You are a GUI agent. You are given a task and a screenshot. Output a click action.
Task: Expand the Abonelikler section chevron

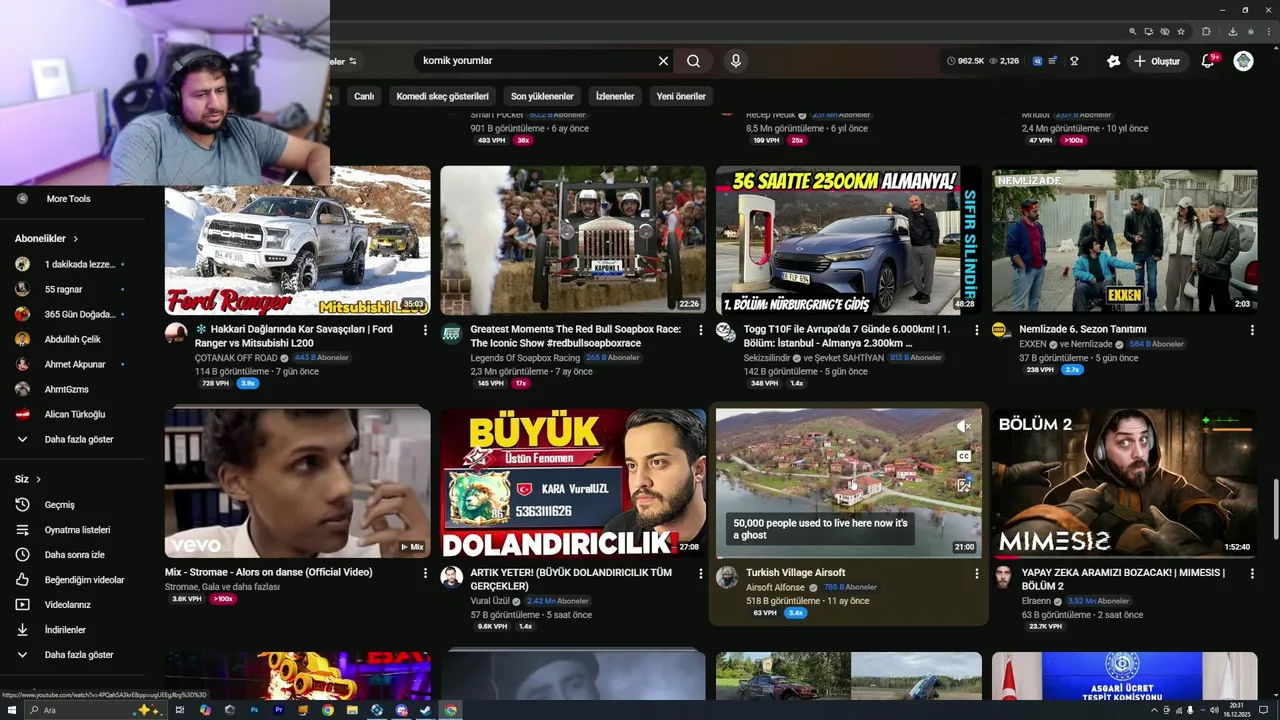pos(75,239)
